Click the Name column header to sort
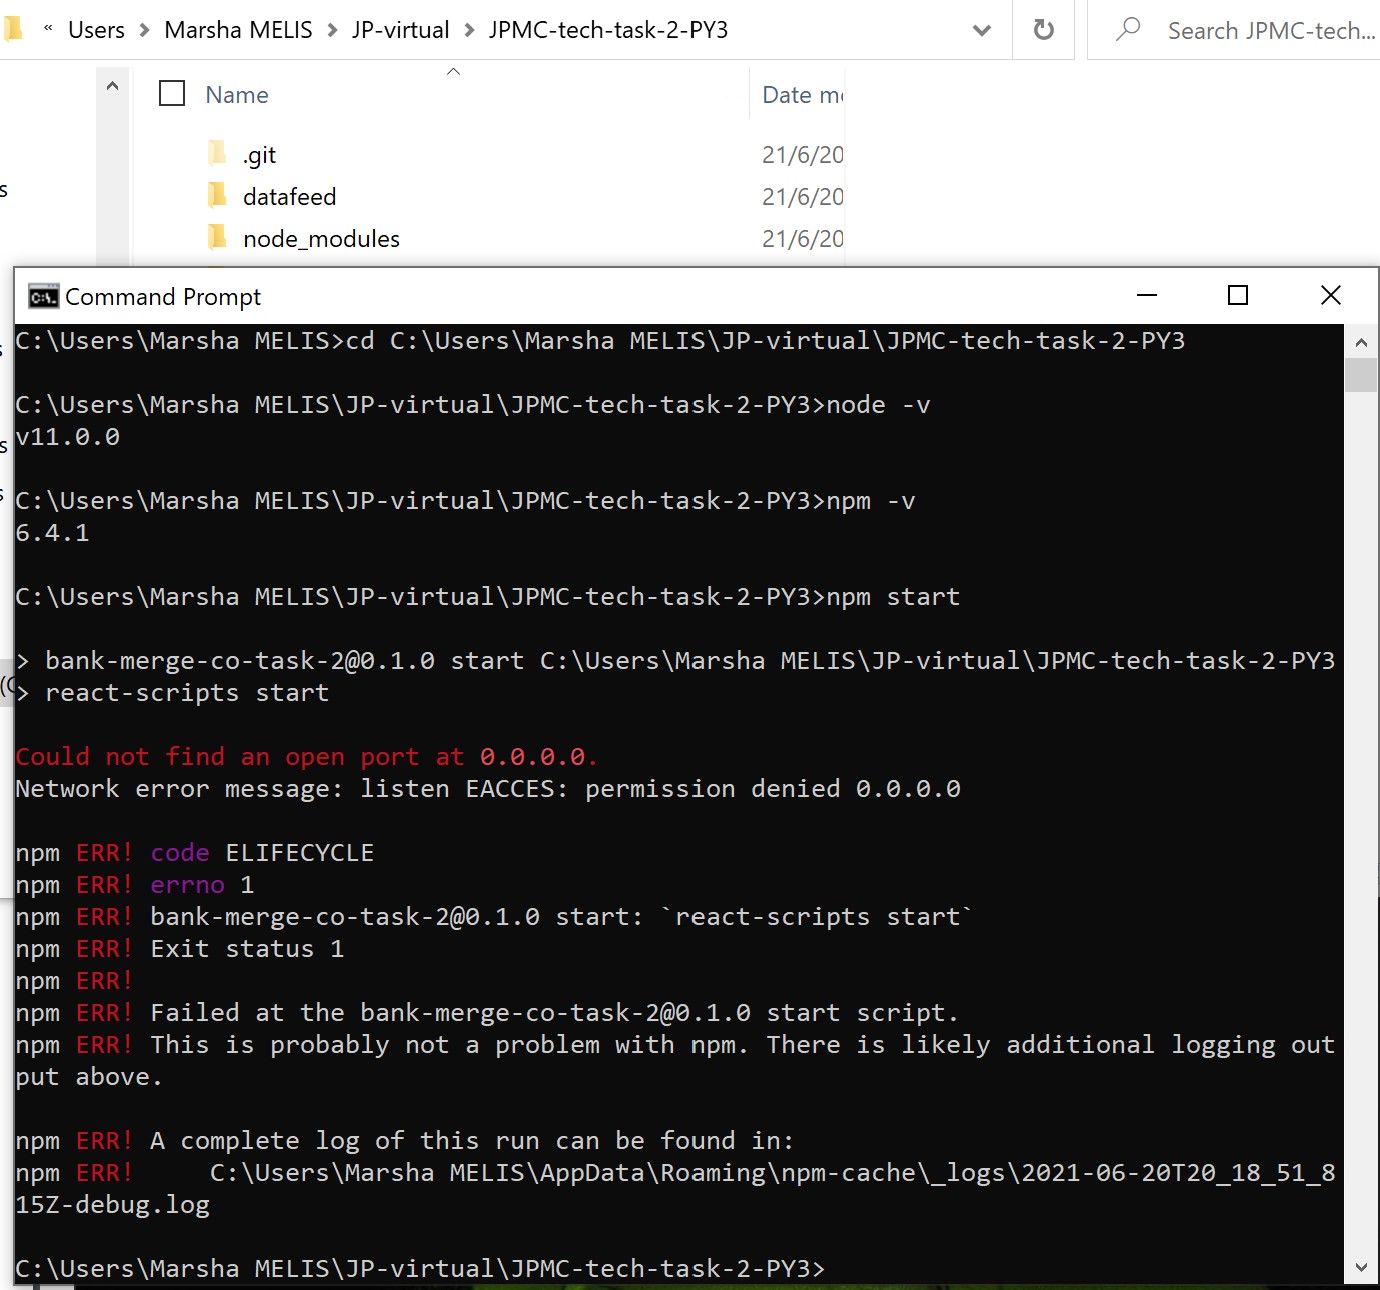Image resolution: width=1380 pixels, height=1290 pixels. click(x=236, y=93)
